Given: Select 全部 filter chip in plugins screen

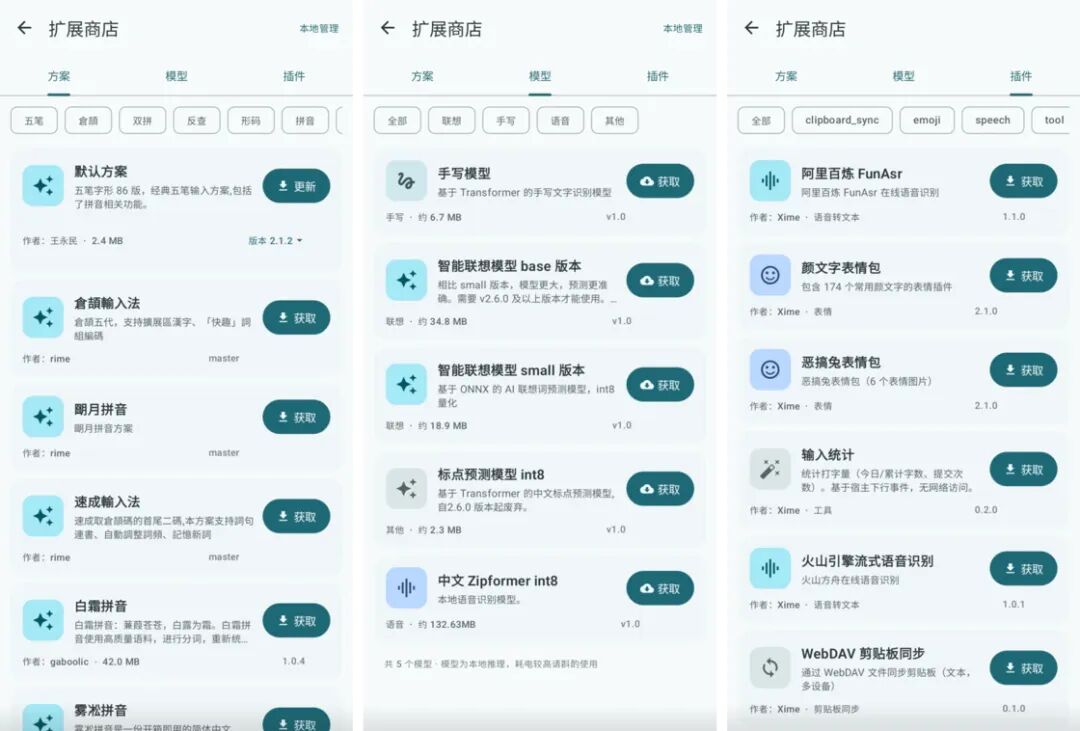Looking at the screenshot, I should (x=761, y=121).
